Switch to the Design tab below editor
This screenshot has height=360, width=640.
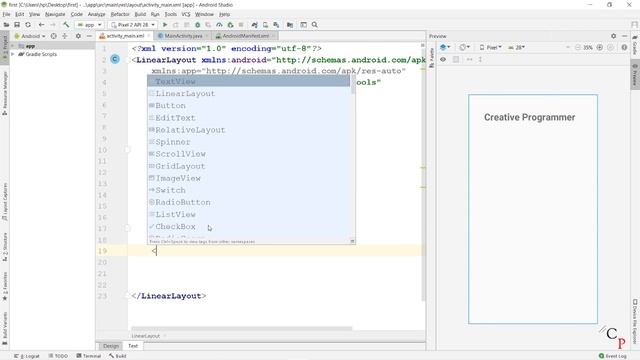click(x=111, y=346)
